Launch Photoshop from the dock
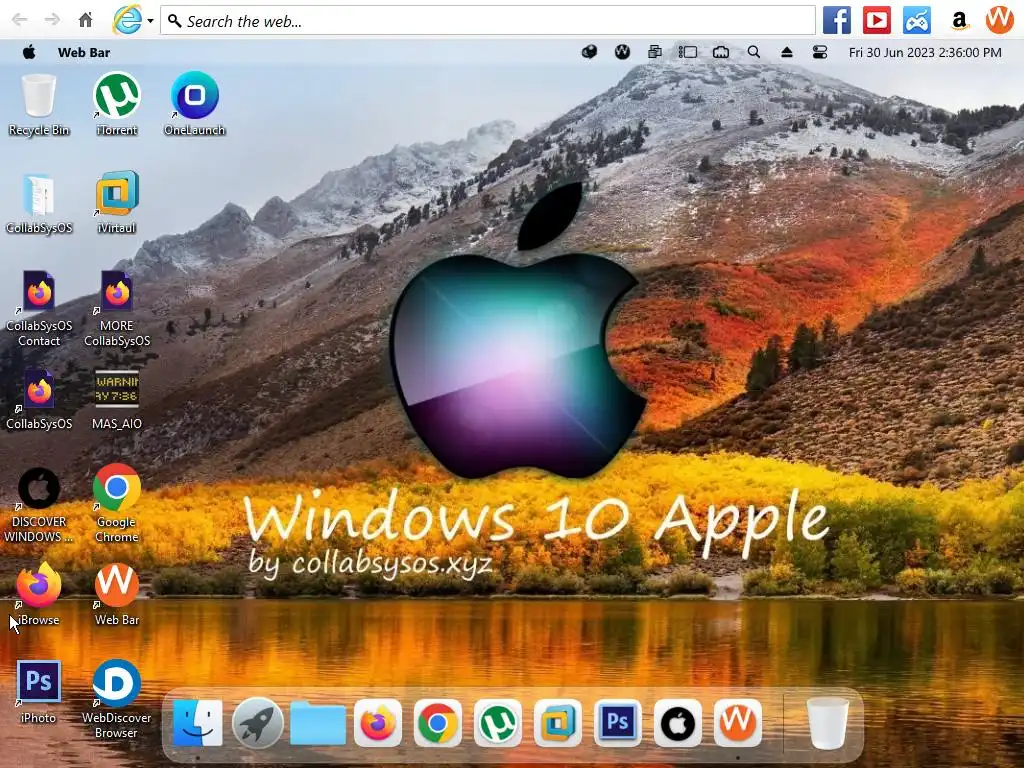Viewport: 1024px width, 768px height. click(618, 723)
